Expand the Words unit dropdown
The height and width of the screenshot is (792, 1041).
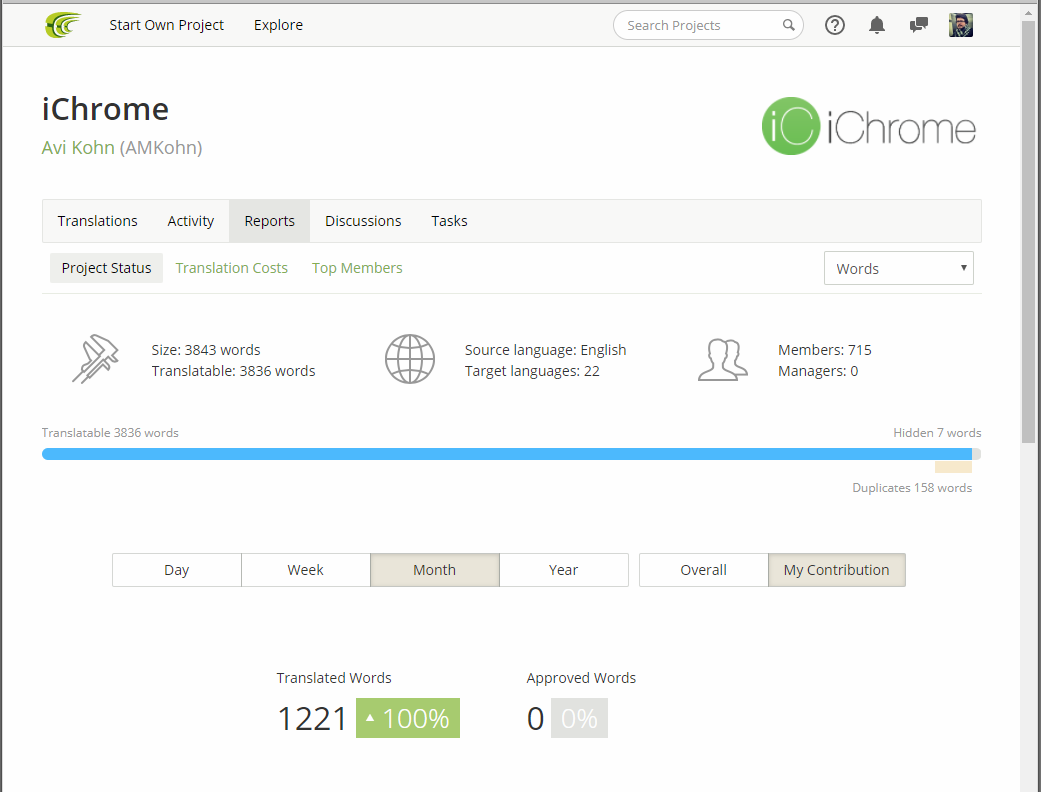[x=898, y=268]
